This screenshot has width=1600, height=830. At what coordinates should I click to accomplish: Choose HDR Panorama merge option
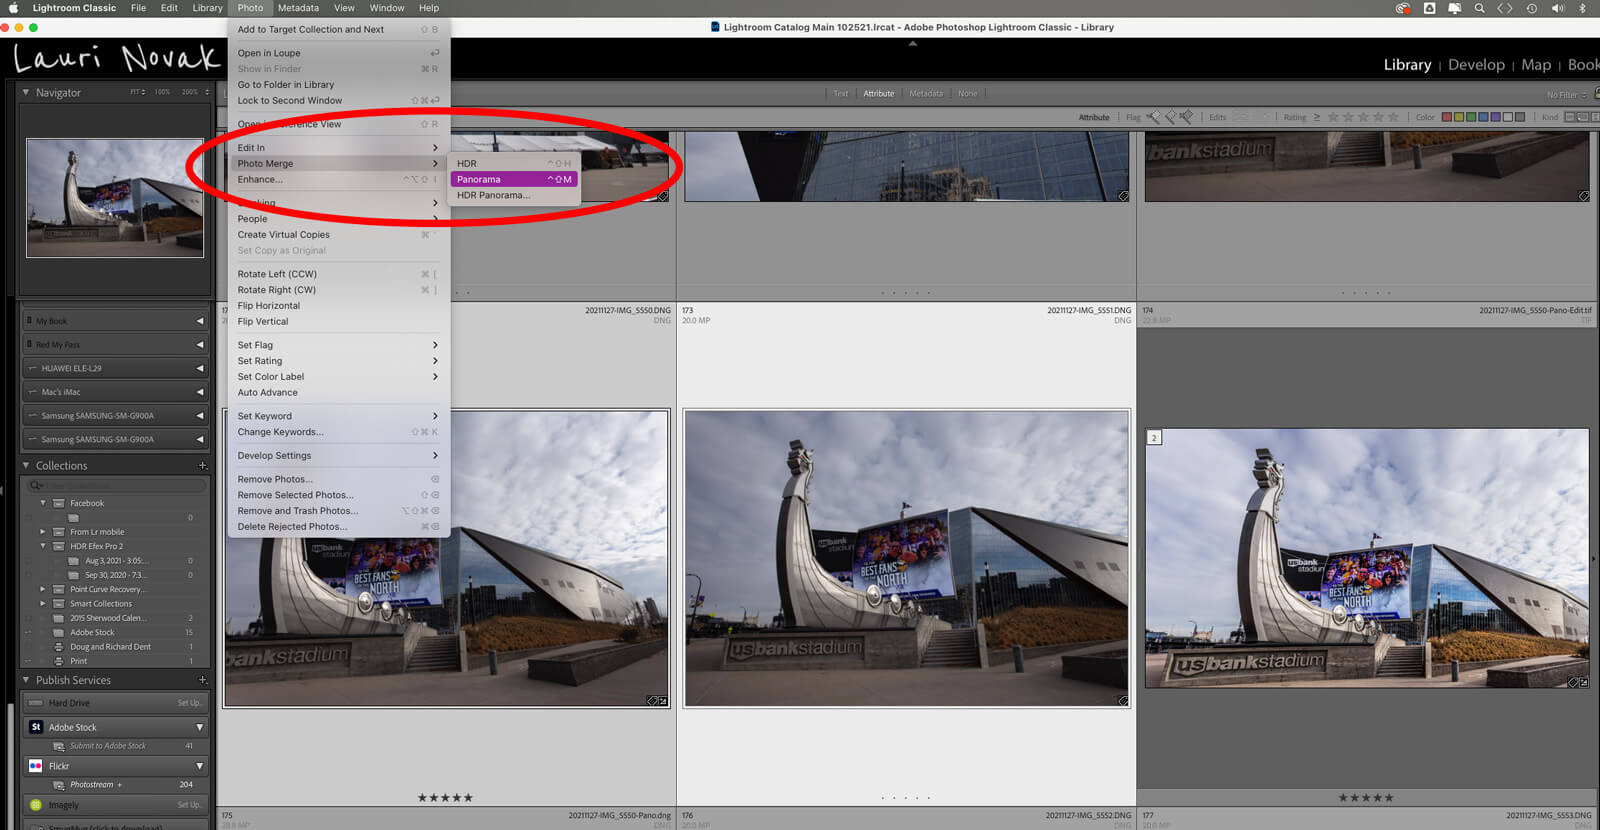coord(493,196)
